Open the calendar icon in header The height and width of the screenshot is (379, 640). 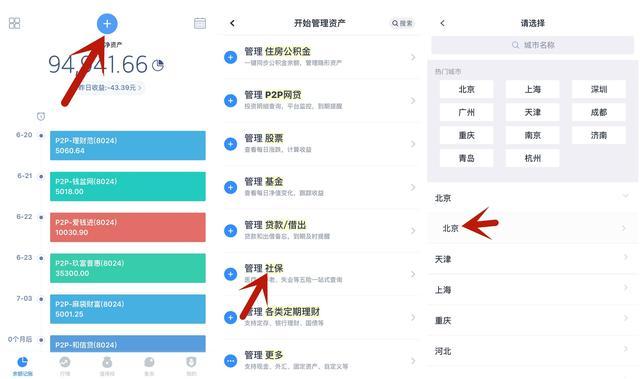(x=200, y=23)
